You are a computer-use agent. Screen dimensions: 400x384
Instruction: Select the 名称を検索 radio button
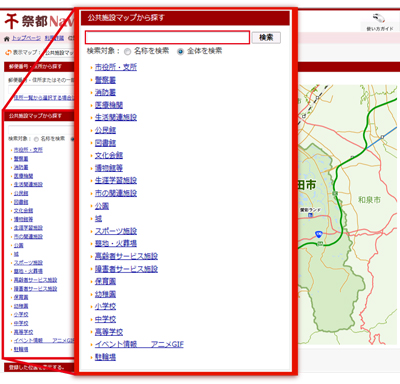(127, 52)
